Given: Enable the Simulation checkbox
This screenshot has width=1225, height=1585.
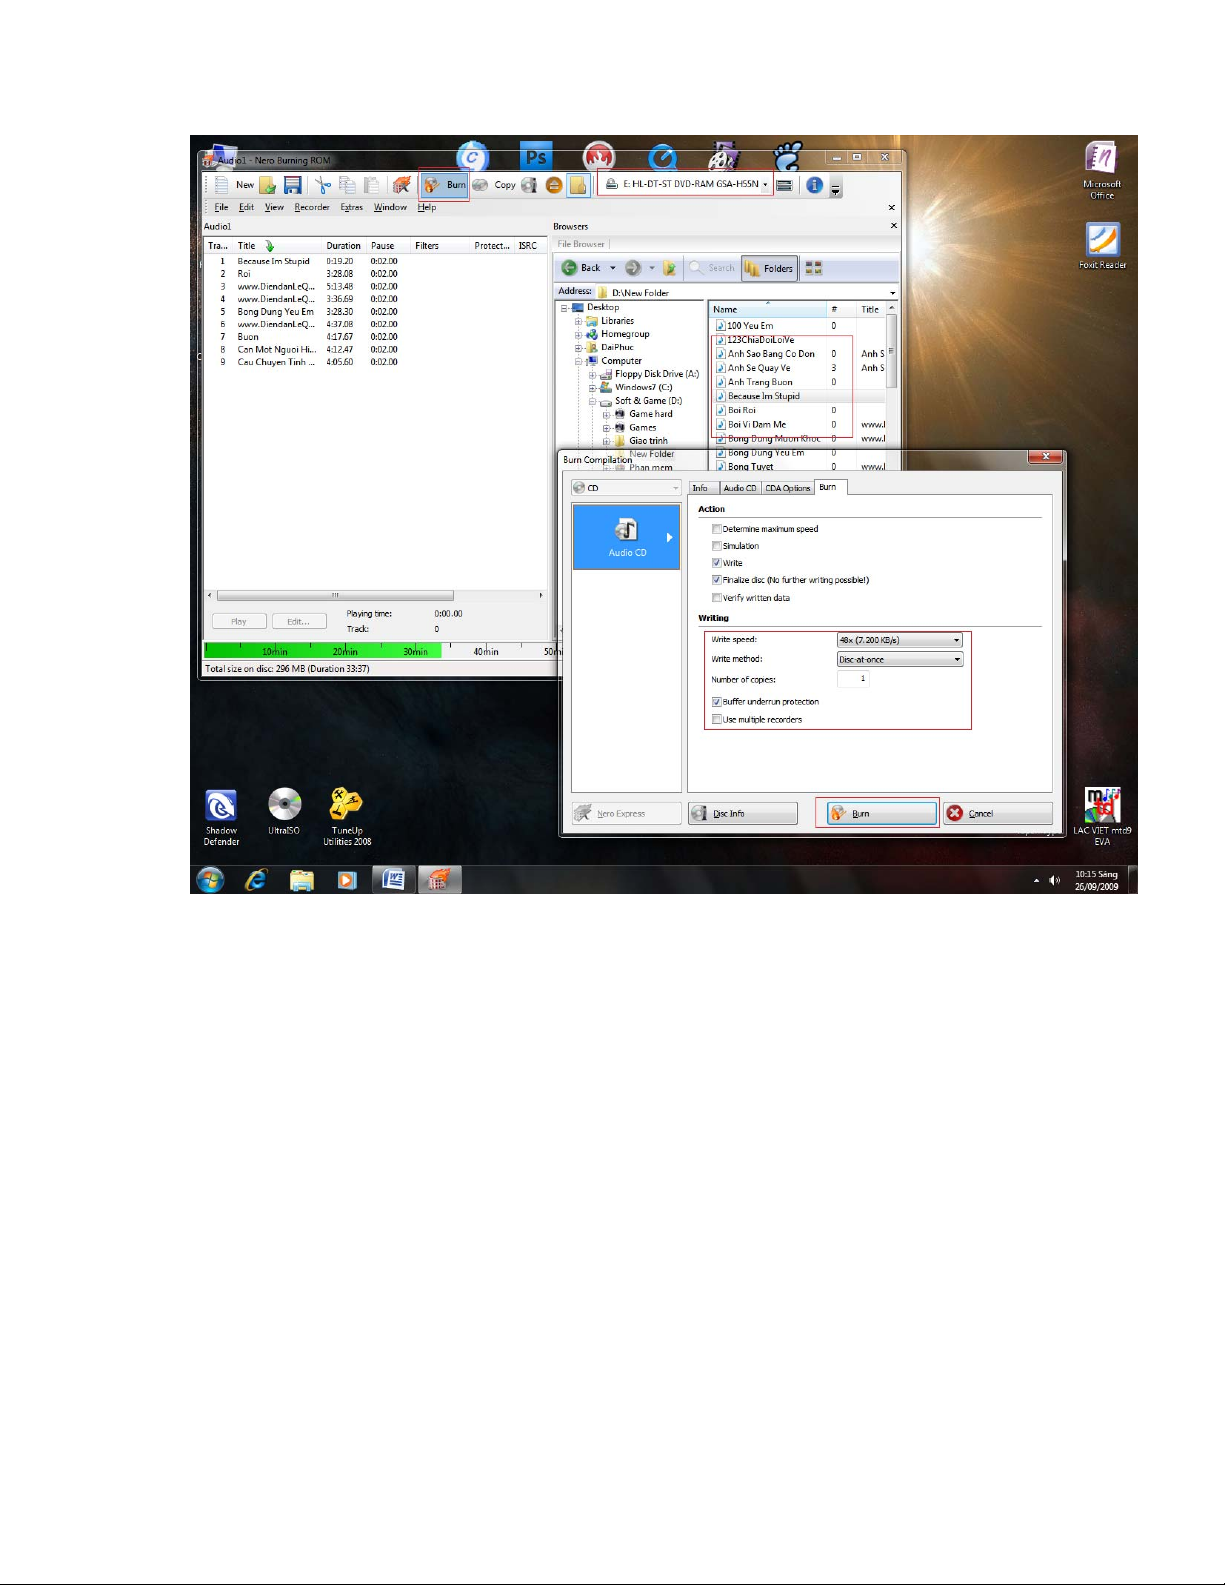Looking at the screenshot, I should point(717,546).
